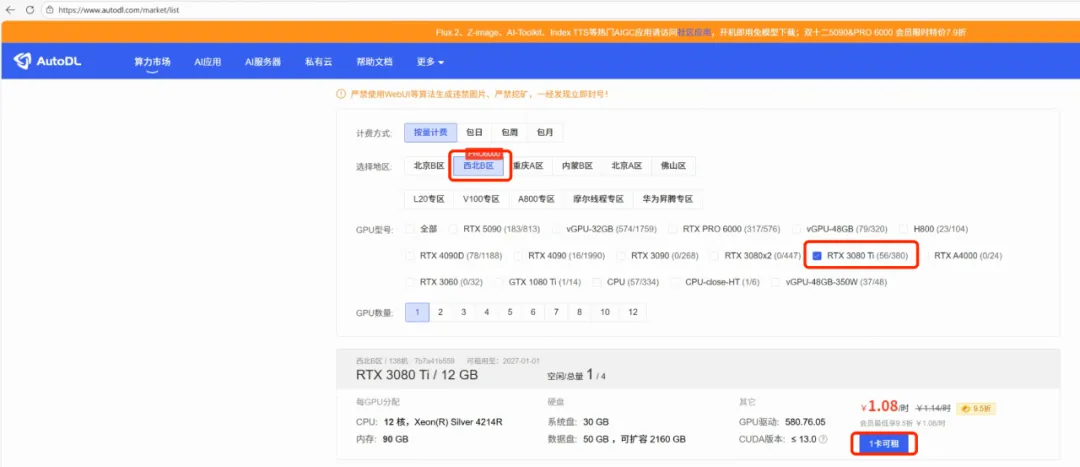Choose 摩尔线程专区 region

tap(599, 199)
